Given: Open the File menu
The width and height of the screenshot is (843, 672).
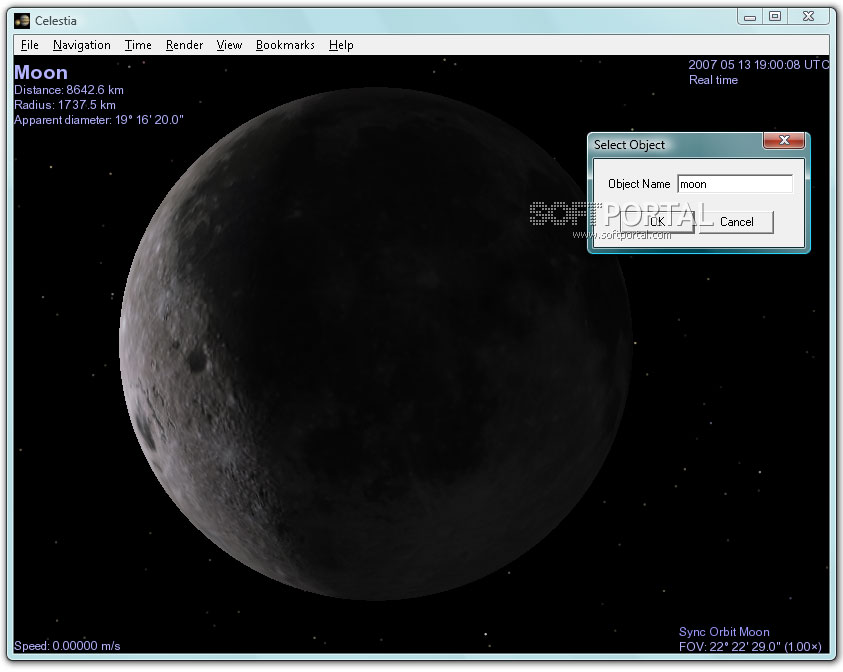Looking at the screenshot, I should pos(30,45).
